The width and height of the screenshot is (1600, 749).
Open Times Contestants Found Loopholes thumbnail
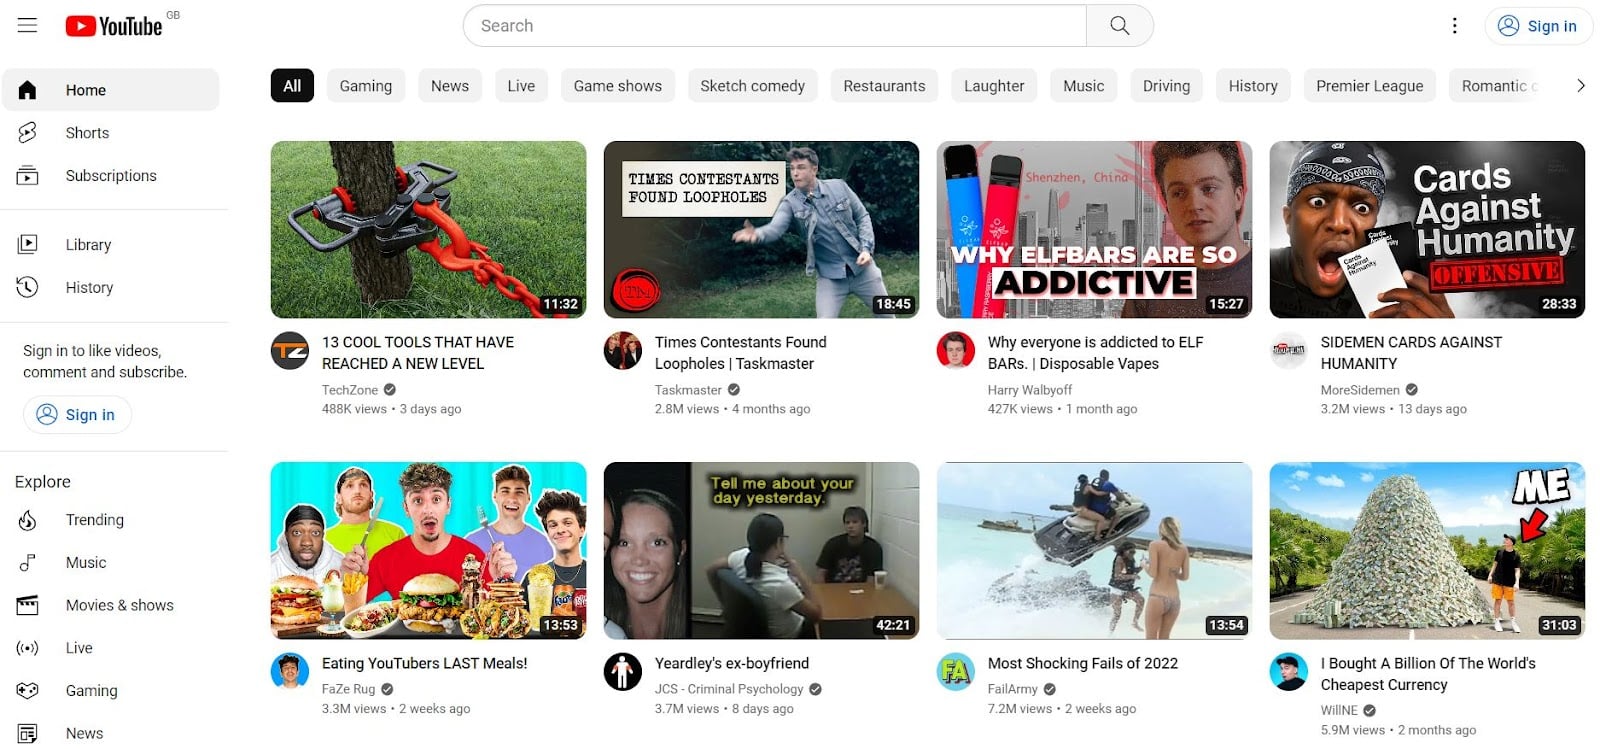[761, 229]
